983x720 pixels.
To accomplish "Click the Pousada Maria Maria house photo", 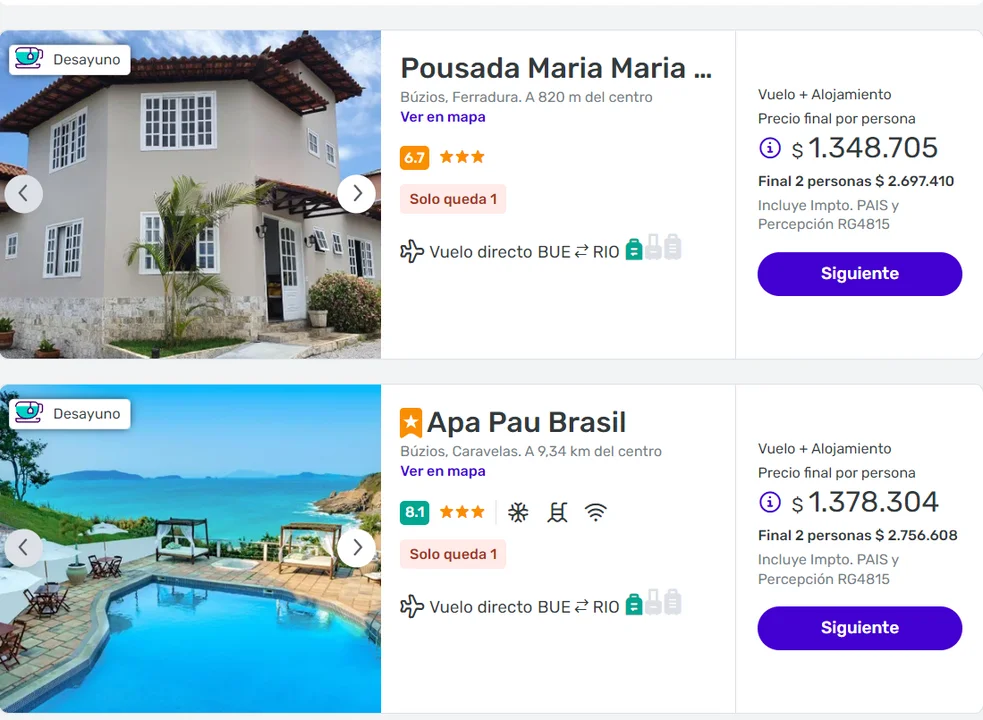I will 190,240.
